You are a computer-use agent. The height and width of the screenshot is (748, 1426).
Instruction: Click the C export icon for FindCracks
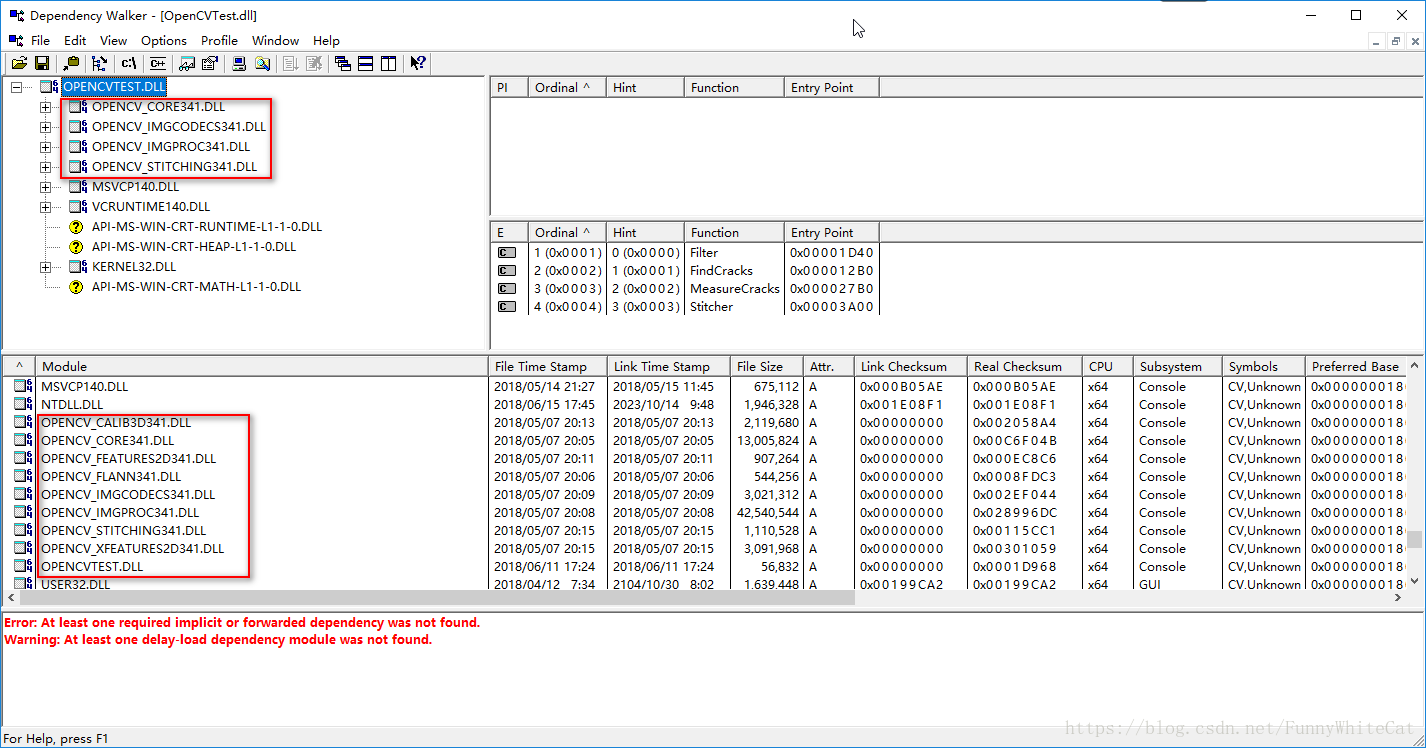pyautogui.click(x=507, y=271)
